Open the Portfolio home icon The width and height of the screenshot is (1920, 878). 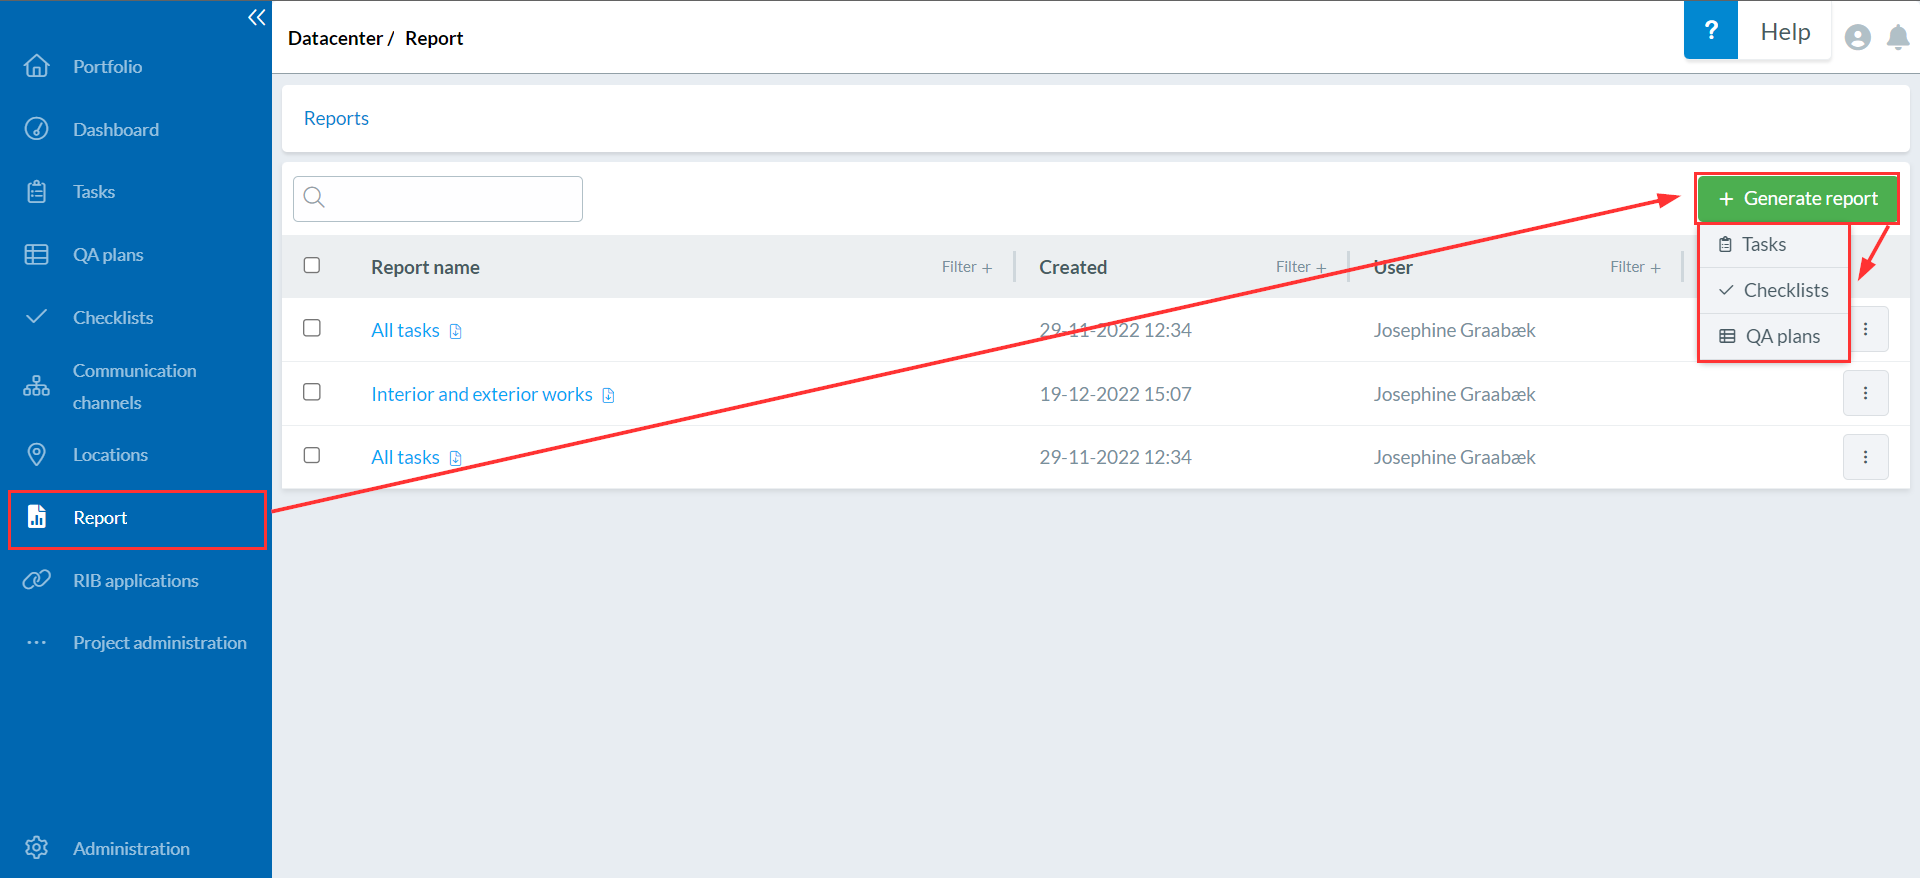coord(37,66)
